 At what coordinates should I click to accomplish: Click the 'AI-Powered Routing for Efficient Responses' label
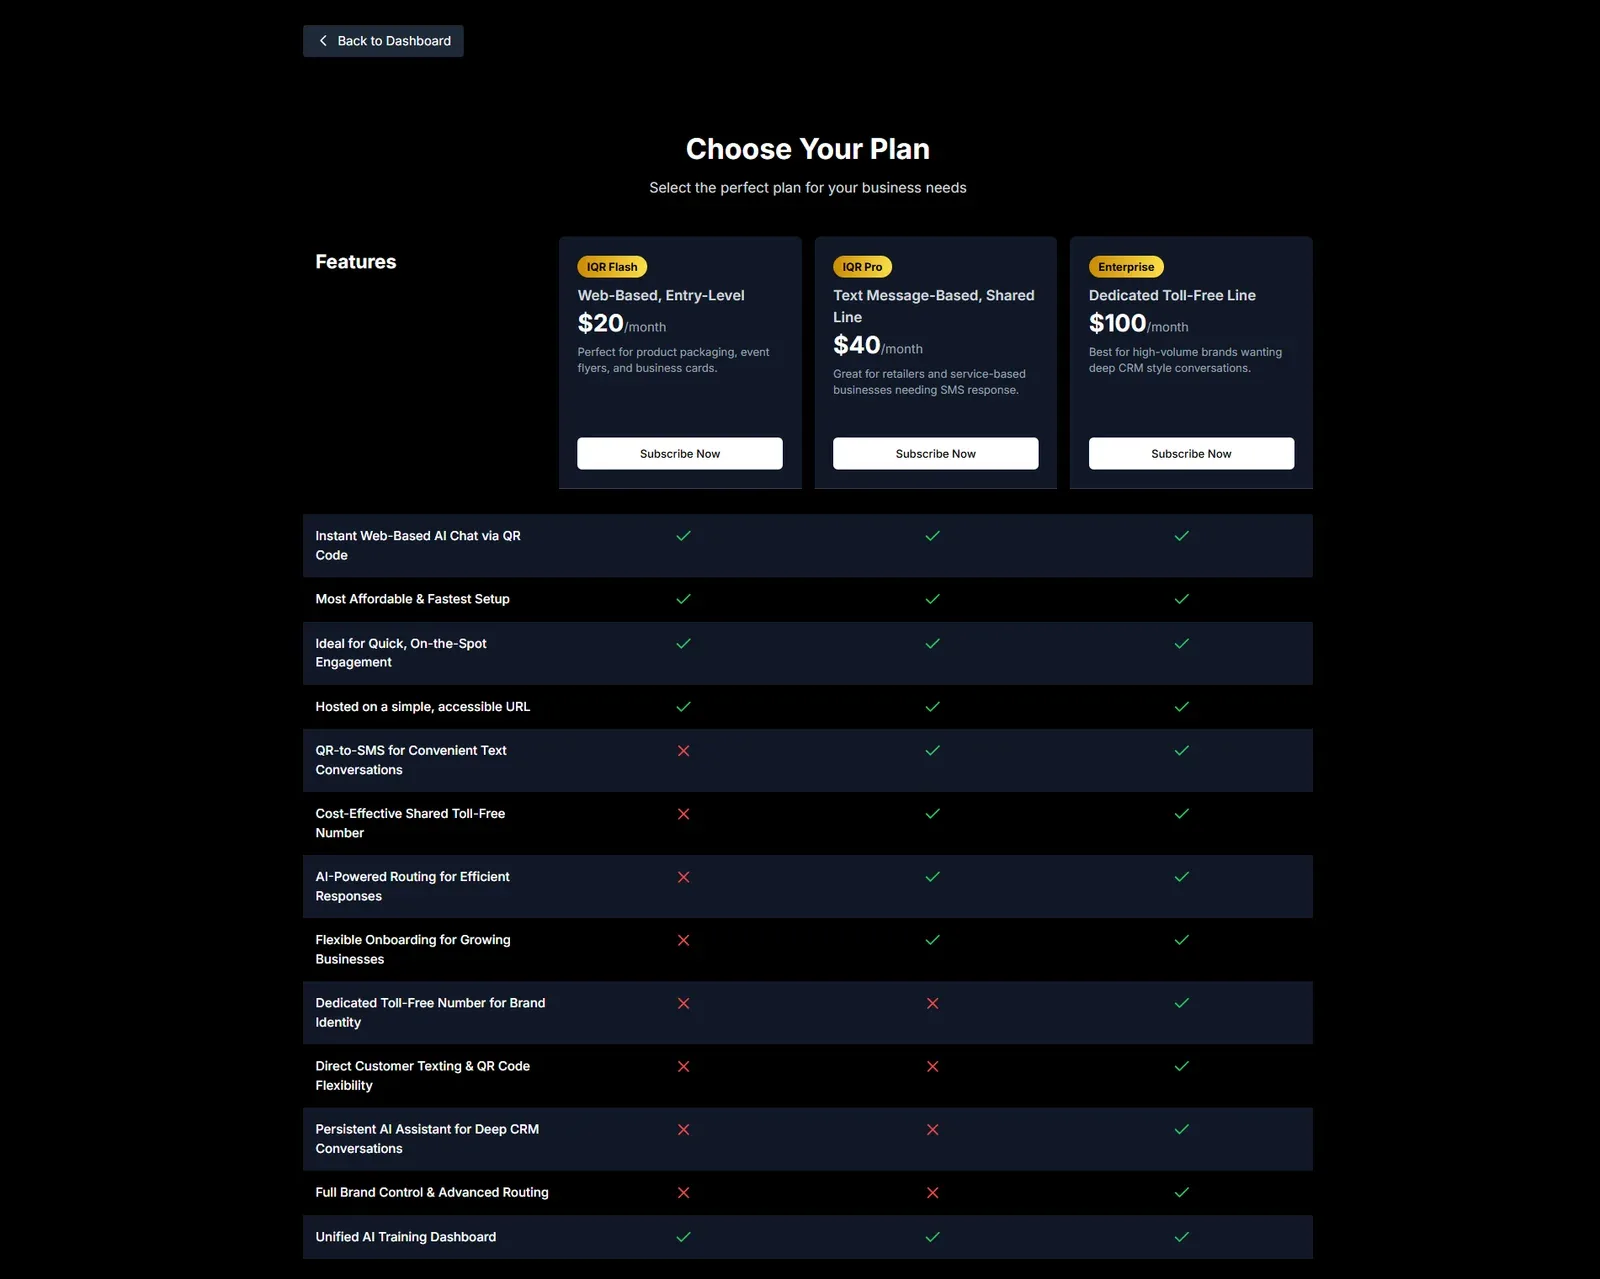click(x=412, y=886)
